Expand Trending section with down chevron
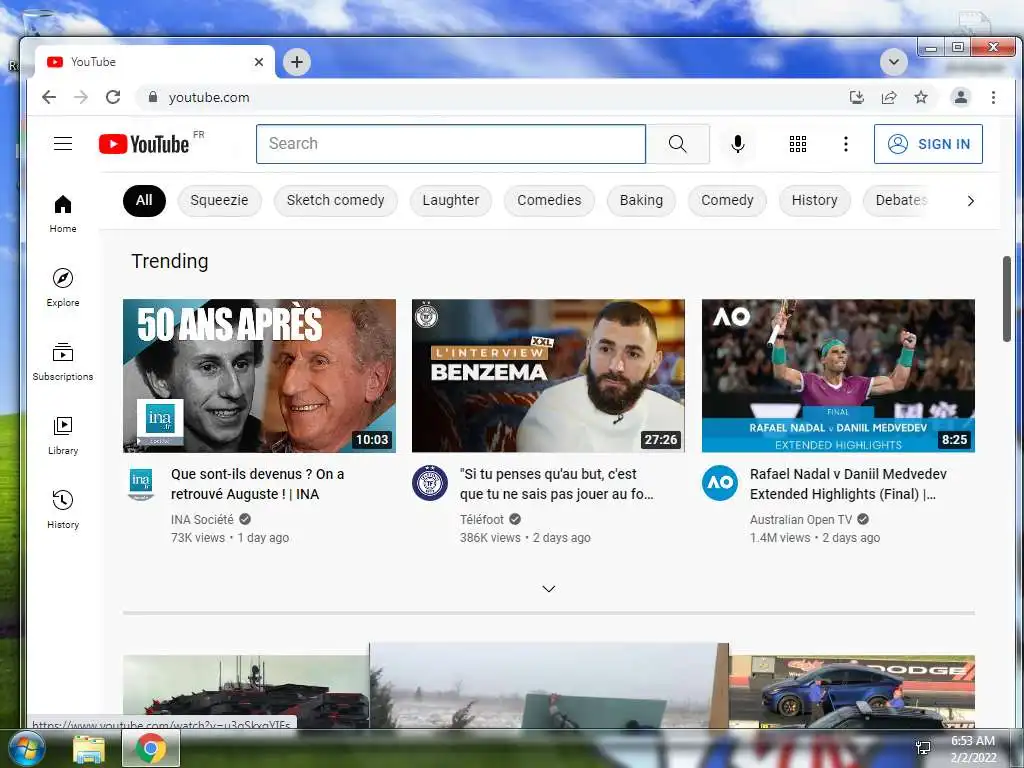This screenshot has height=768, width=1024. click(549, 589)
